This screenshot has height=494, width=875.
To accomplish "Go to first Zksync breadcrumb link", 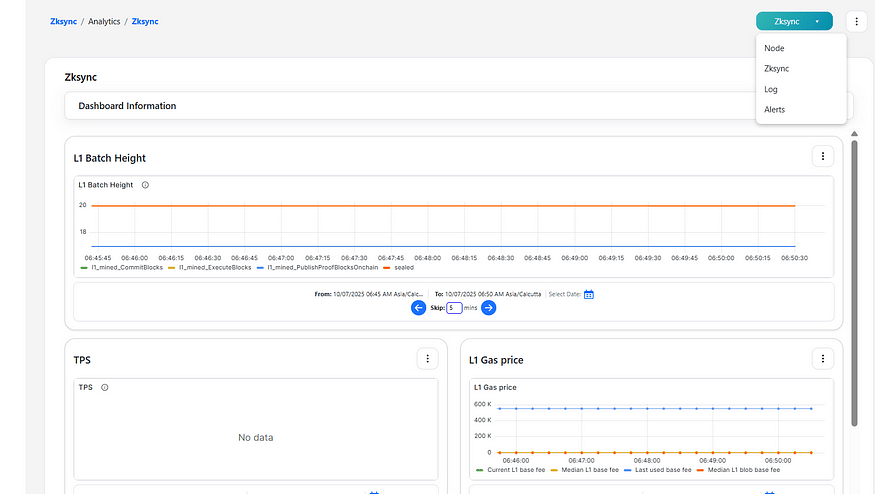I will pos(64,21).
